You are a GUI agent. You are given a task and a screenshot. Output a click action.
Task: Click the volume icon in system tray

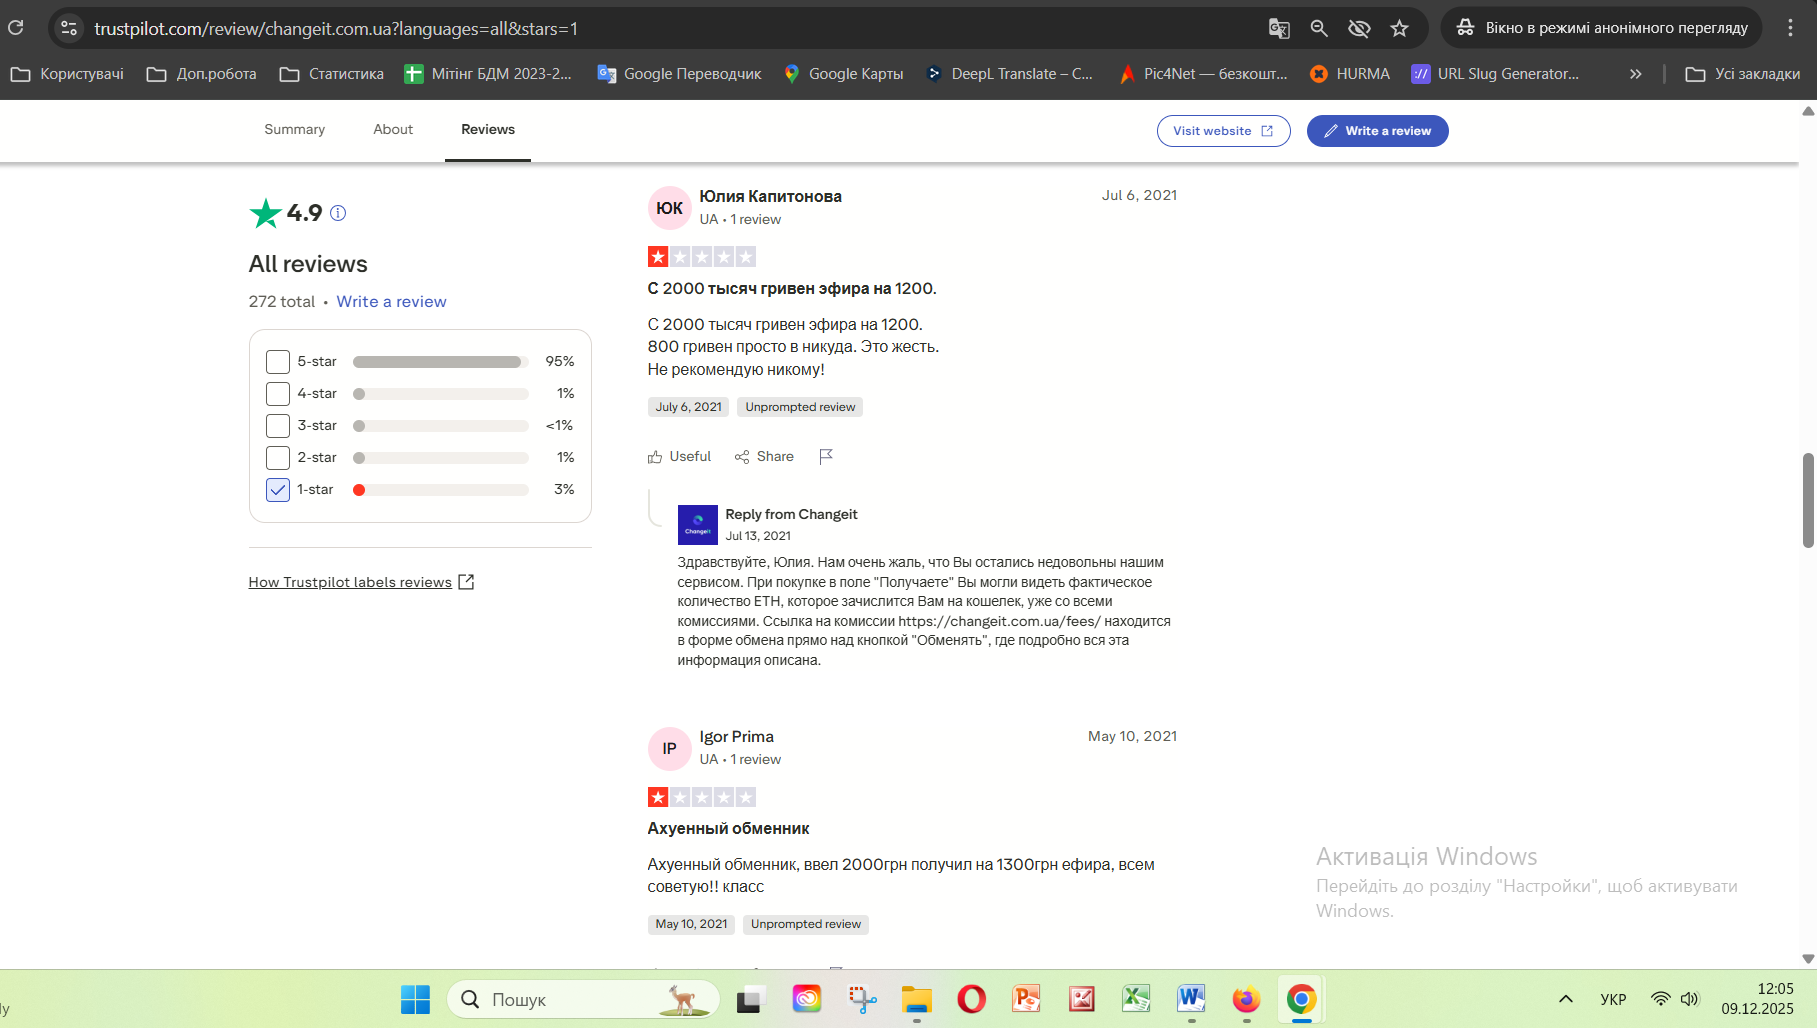click(1690, 999)
